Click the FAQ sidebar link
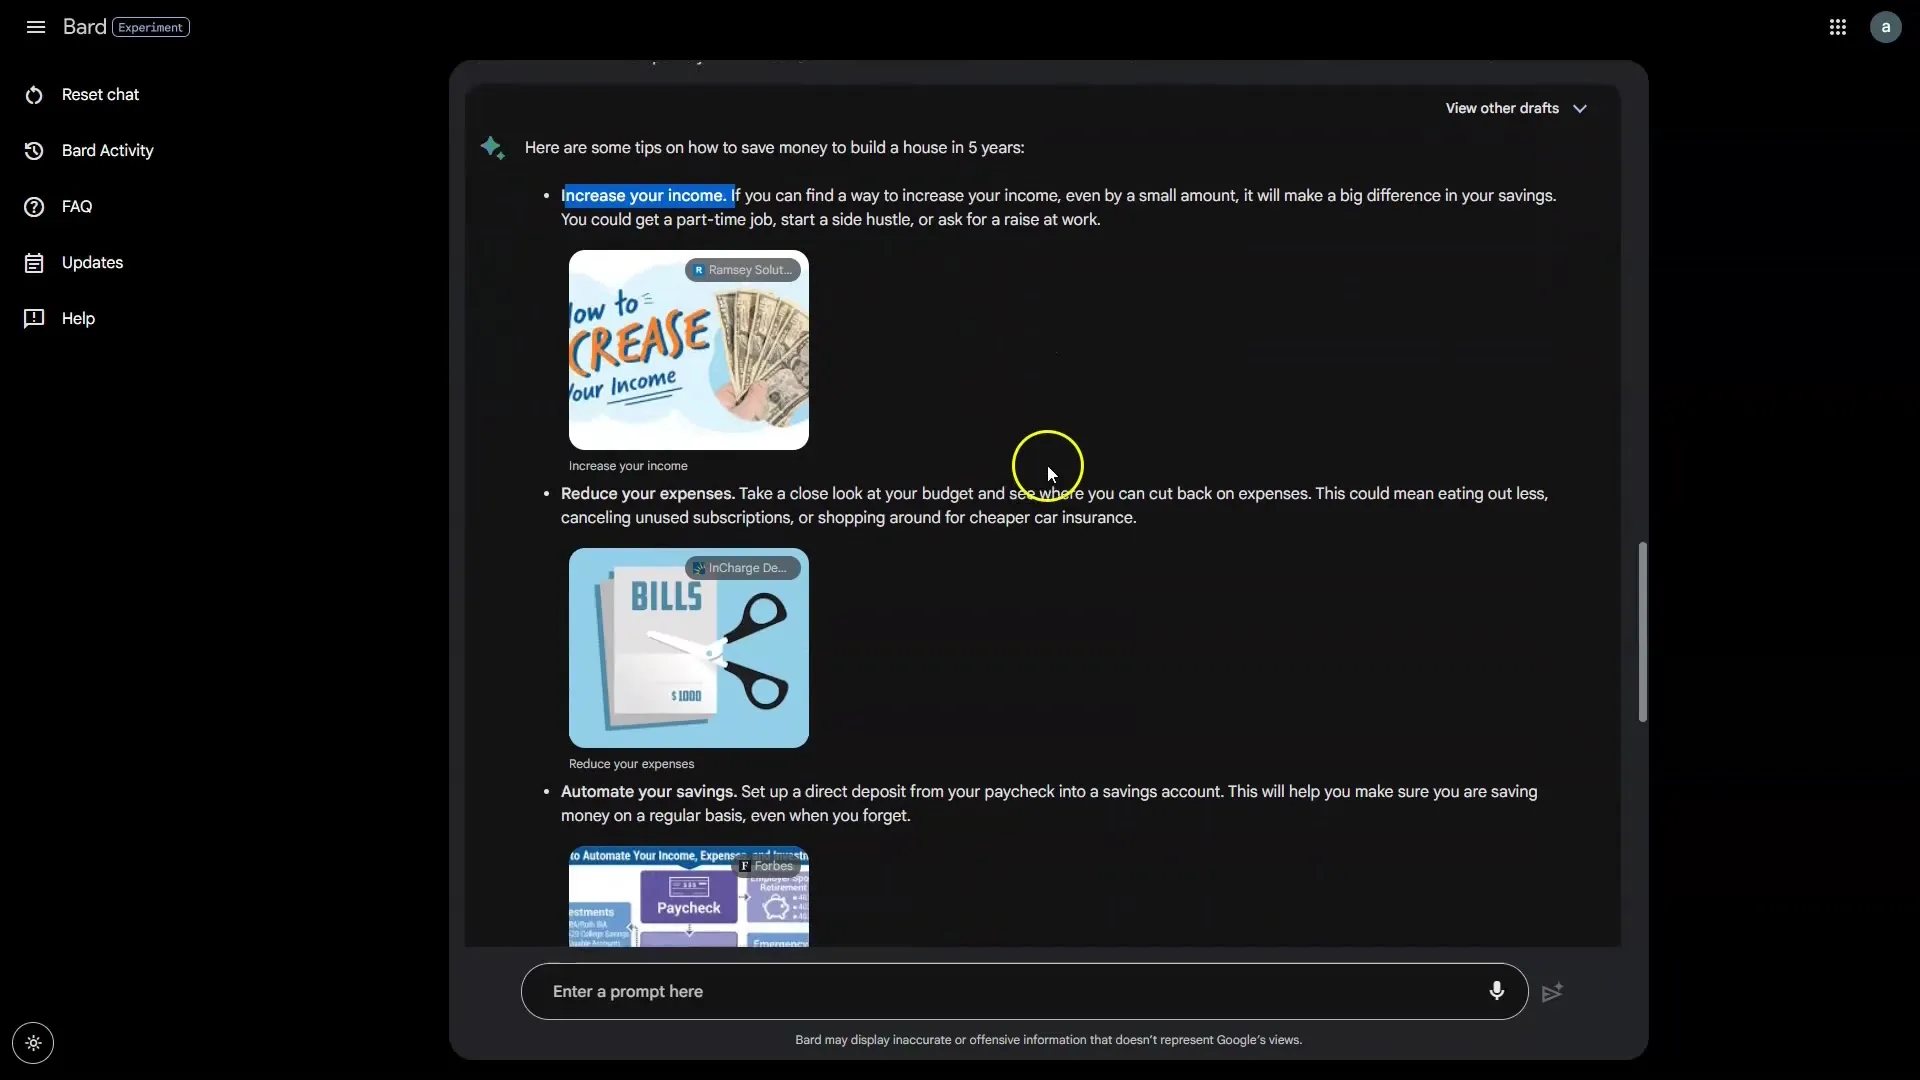 75,207
